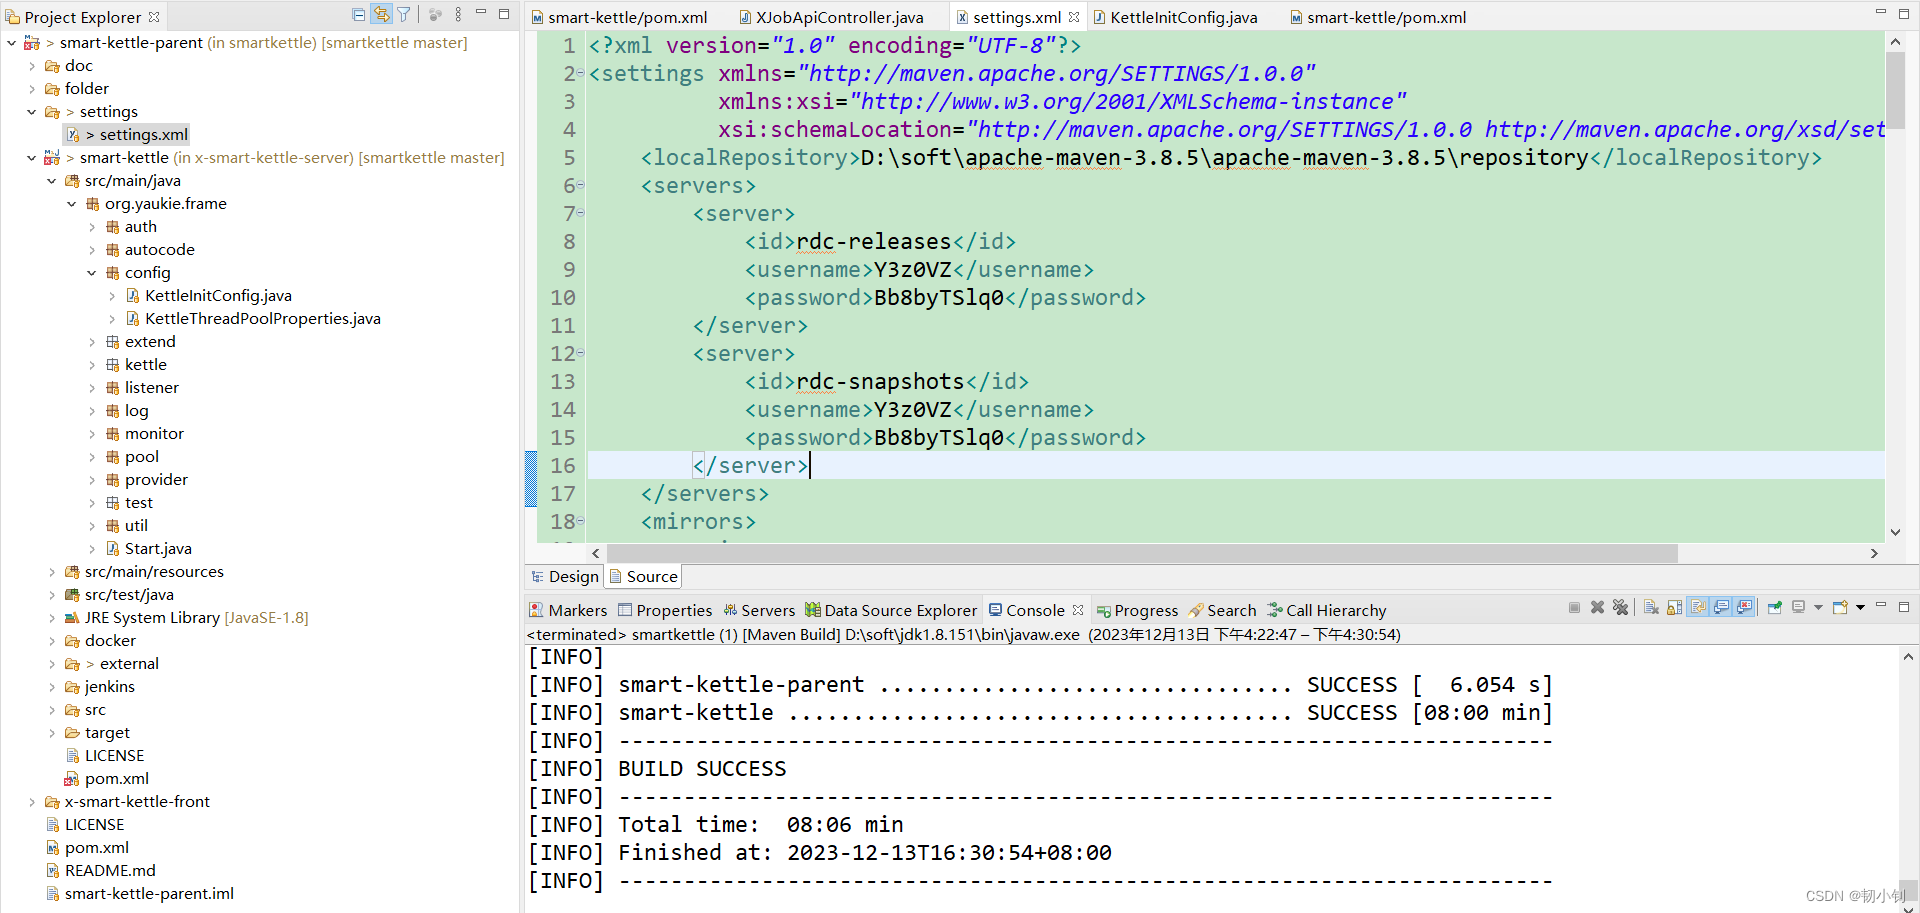Viewport: 1920px width, 913px height.
Task: Click the editor vertical scrollbar thumb
Action: click(1895, 90)
